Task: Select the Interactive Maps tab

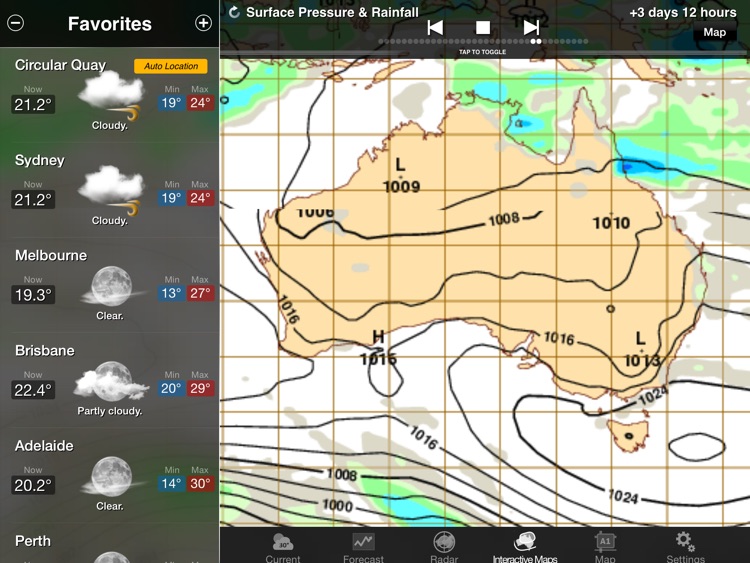Action: (525, 548)
